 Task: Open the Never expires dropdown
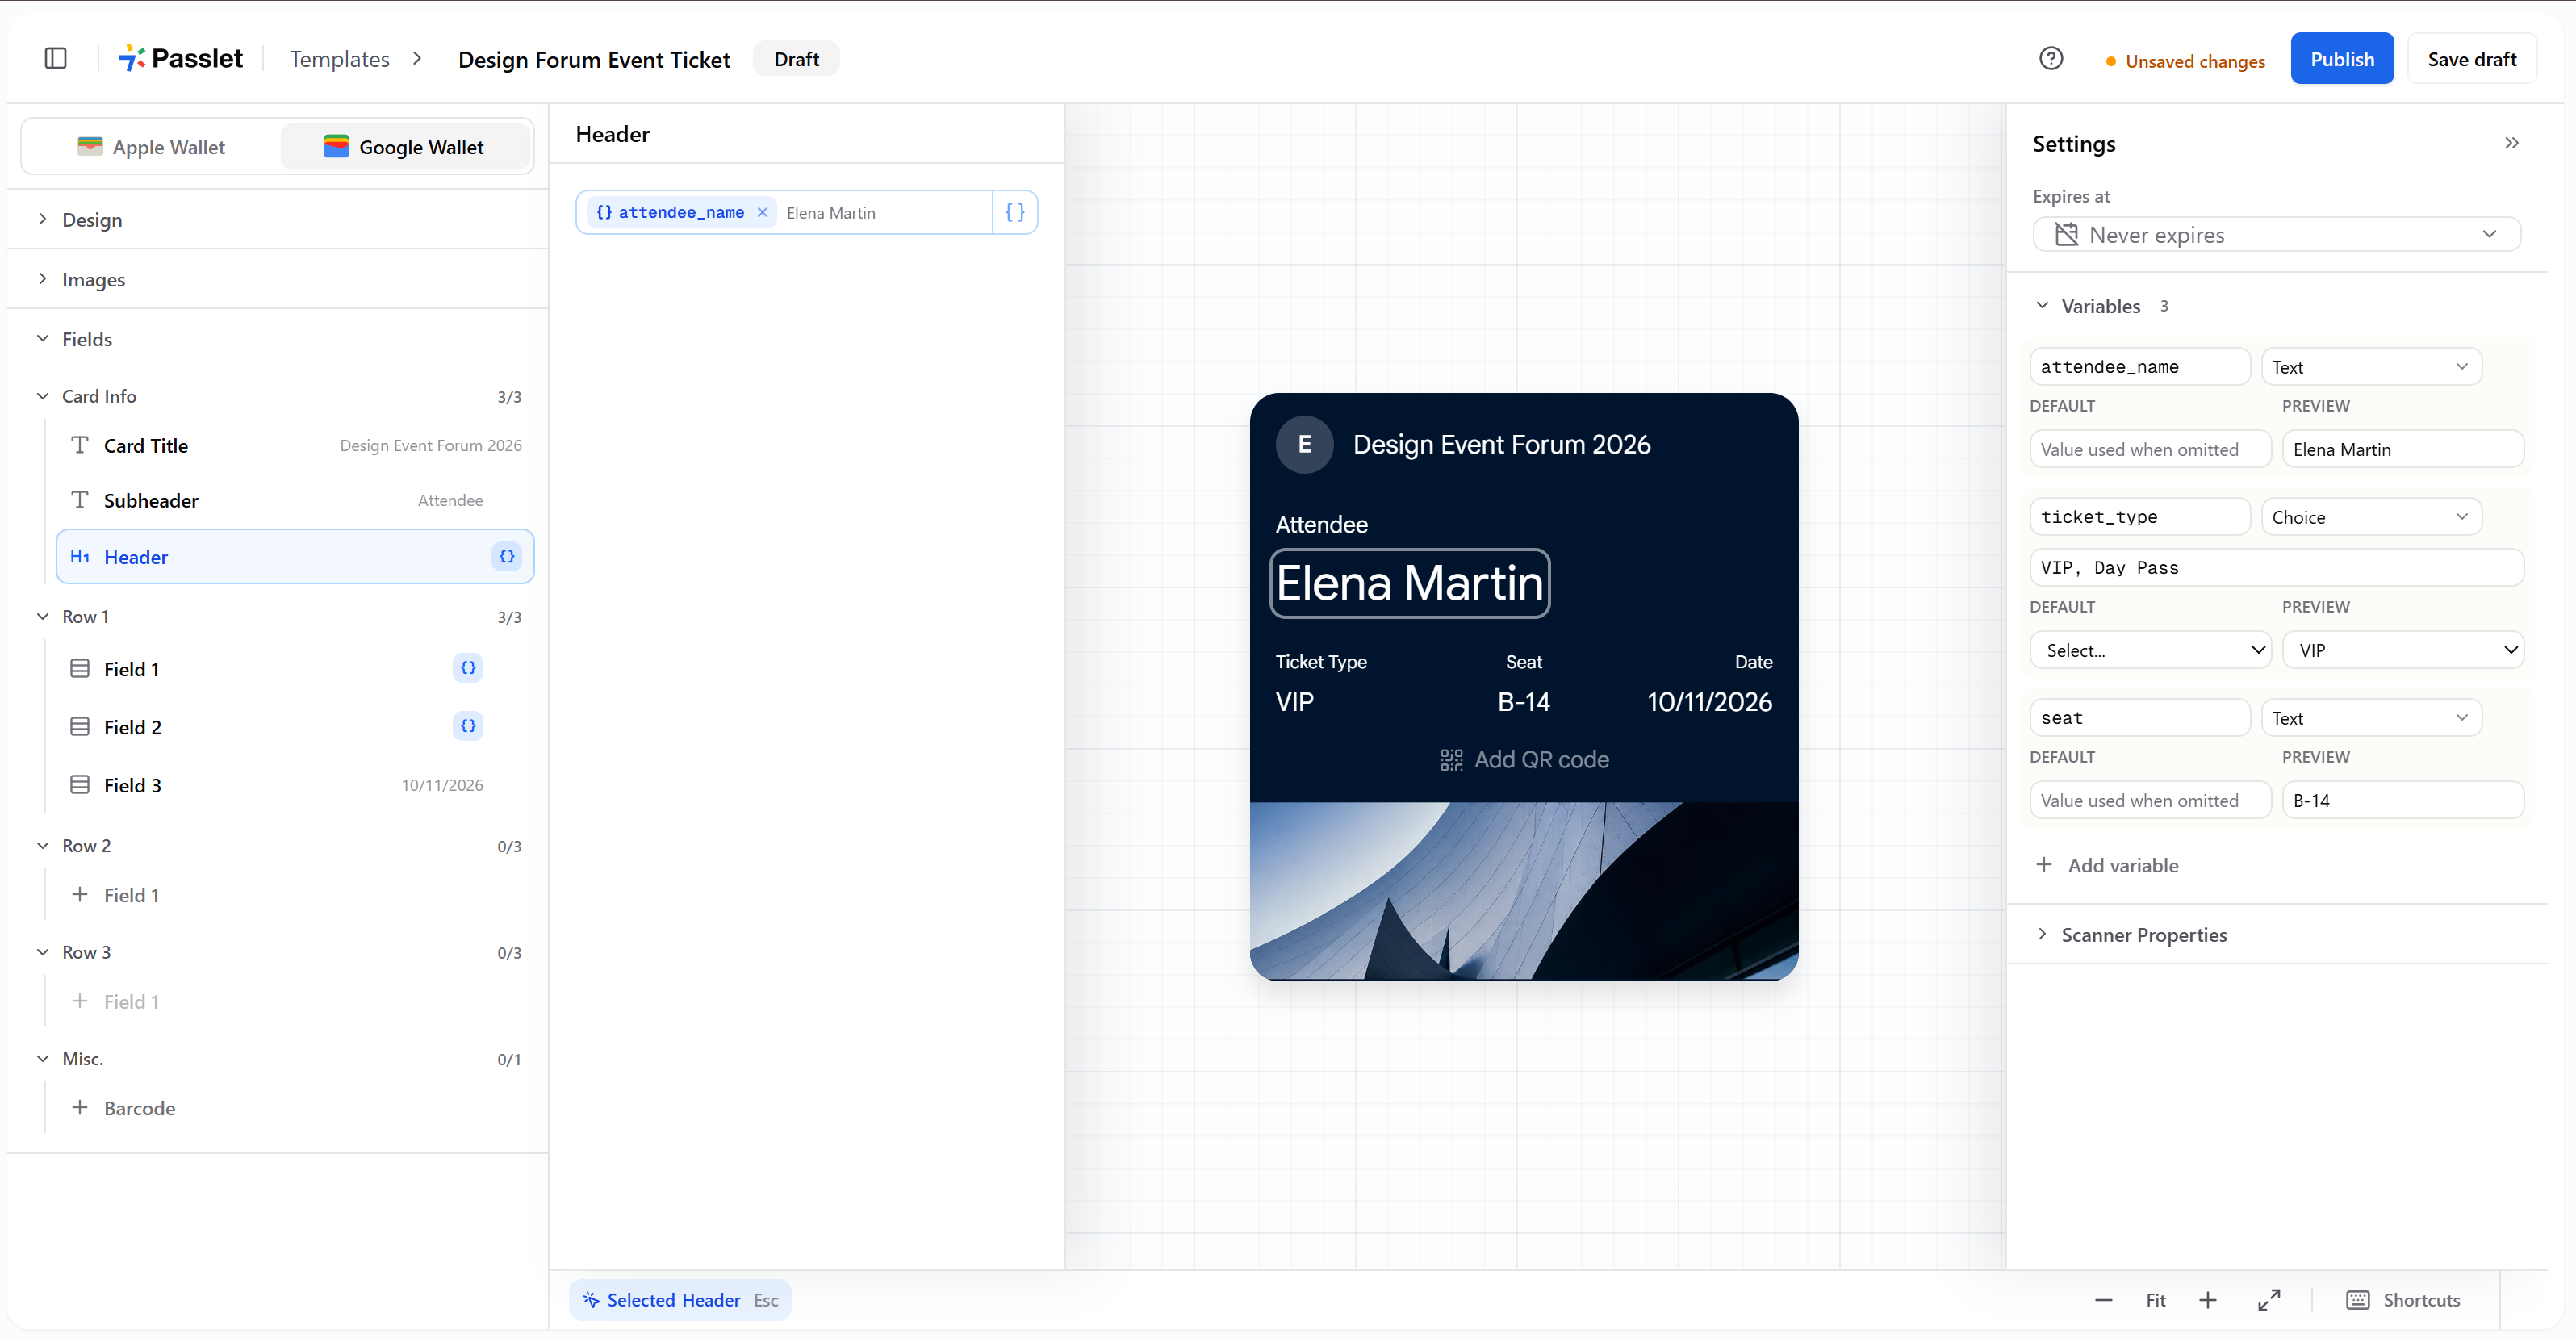tap(2276, 235)
